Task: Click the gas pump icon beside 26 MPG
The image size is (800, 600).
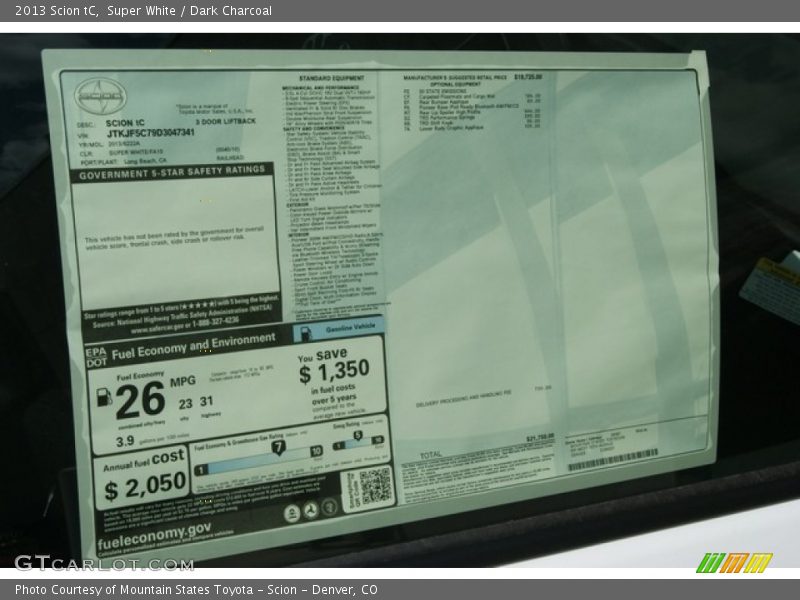Action: (x=104, y=397)
